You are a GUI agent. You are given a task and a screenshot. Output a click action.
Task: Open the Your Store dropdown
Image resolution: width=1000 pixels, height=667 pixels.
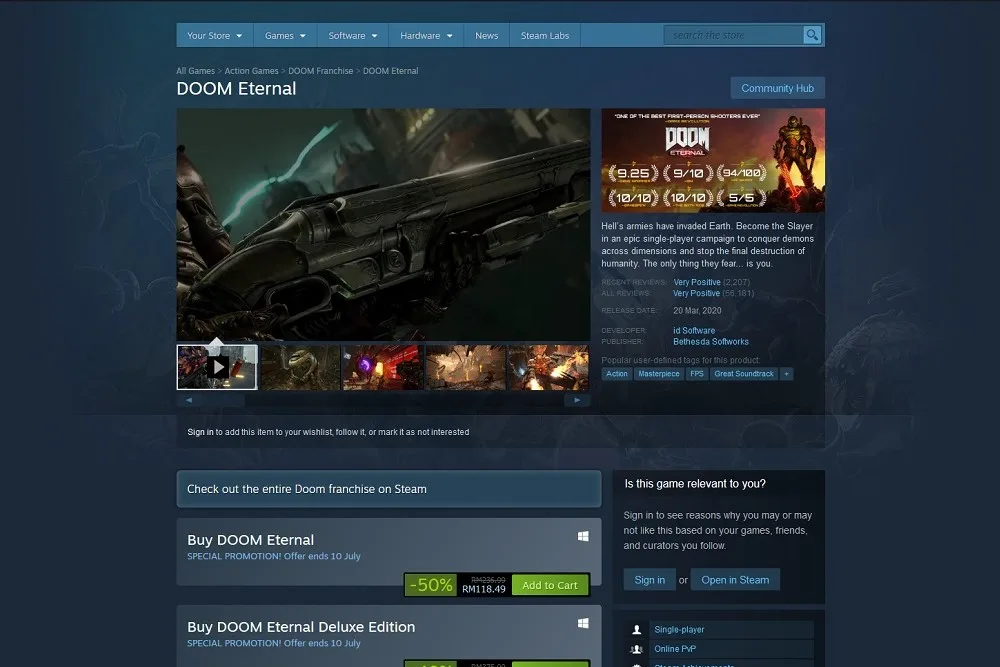[214, 36]
